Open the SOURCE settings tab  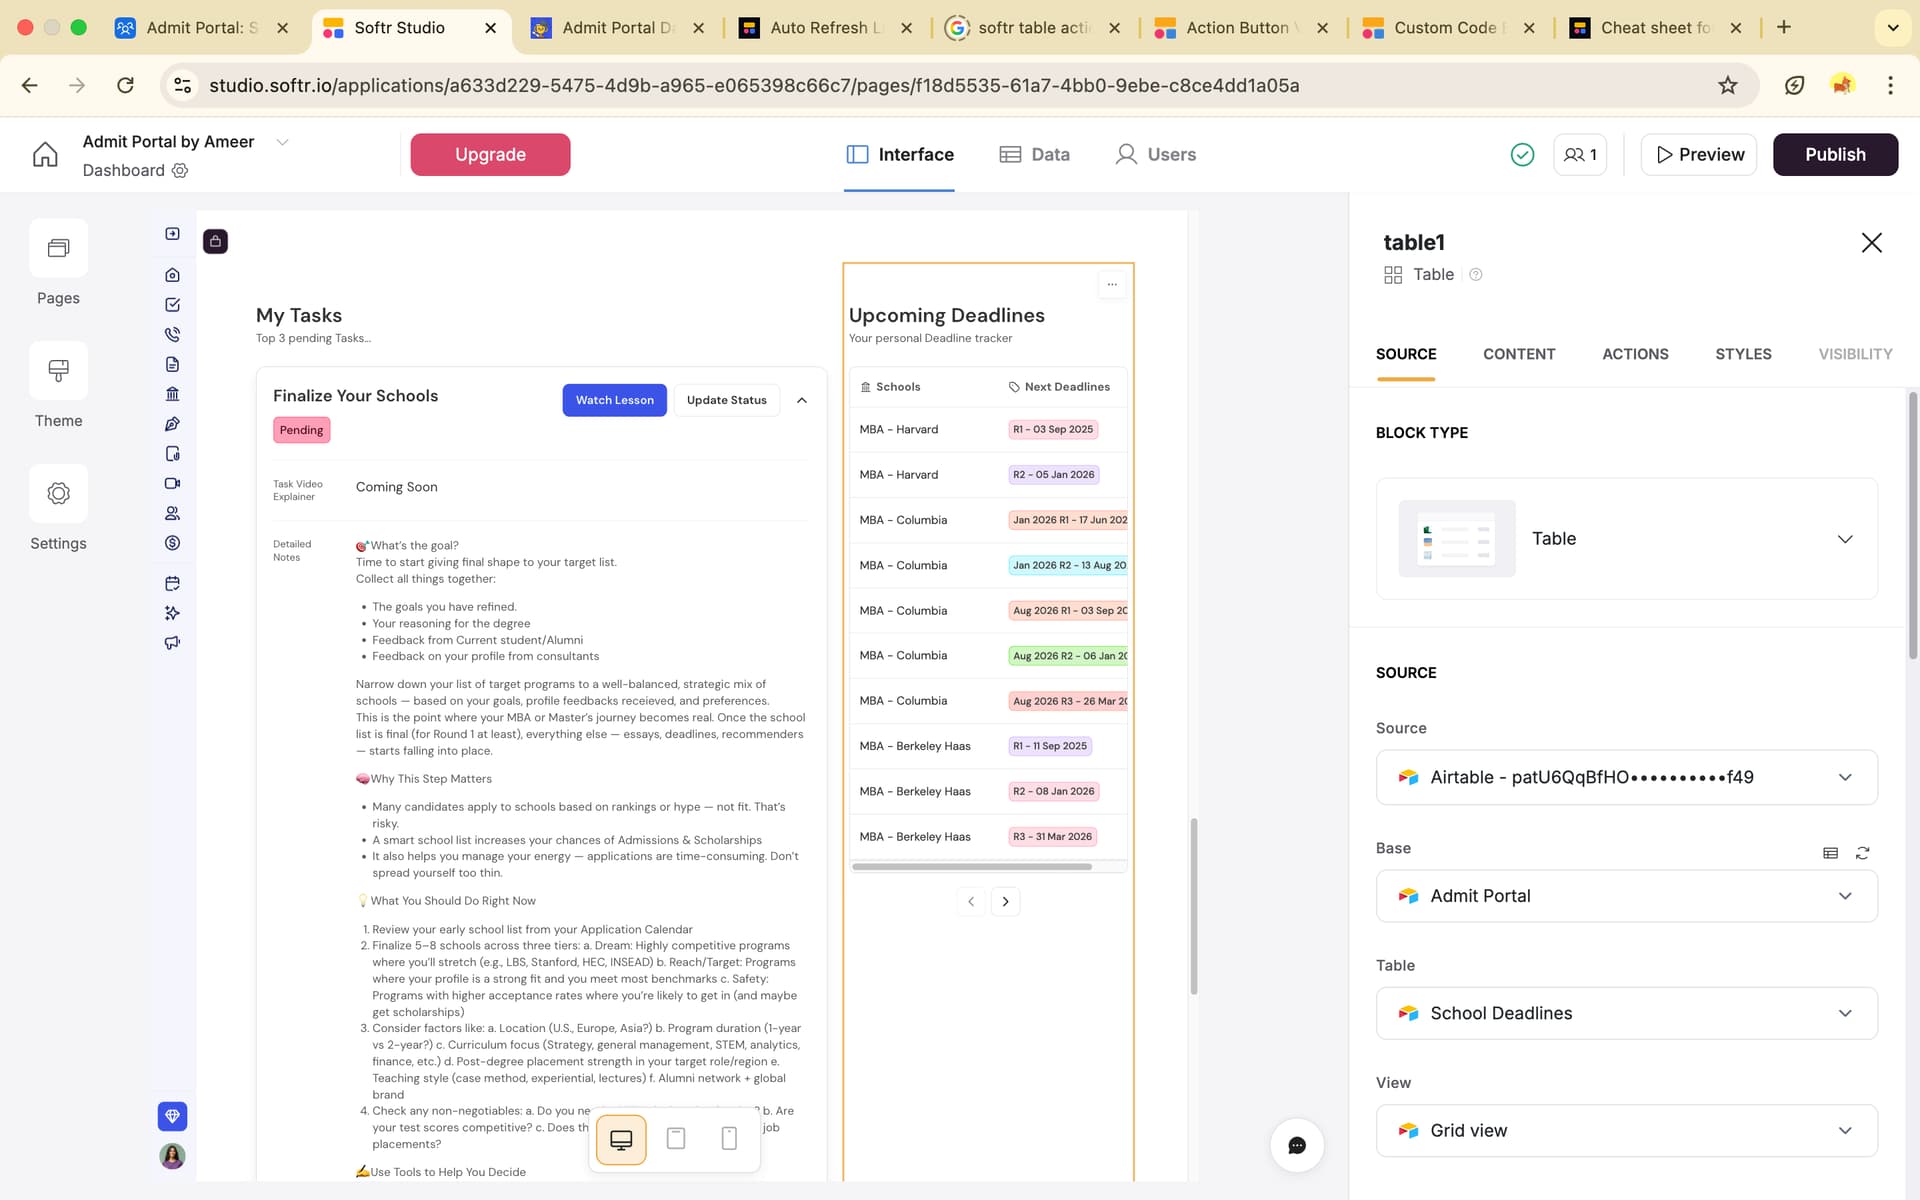click(x=1406, y=354)
